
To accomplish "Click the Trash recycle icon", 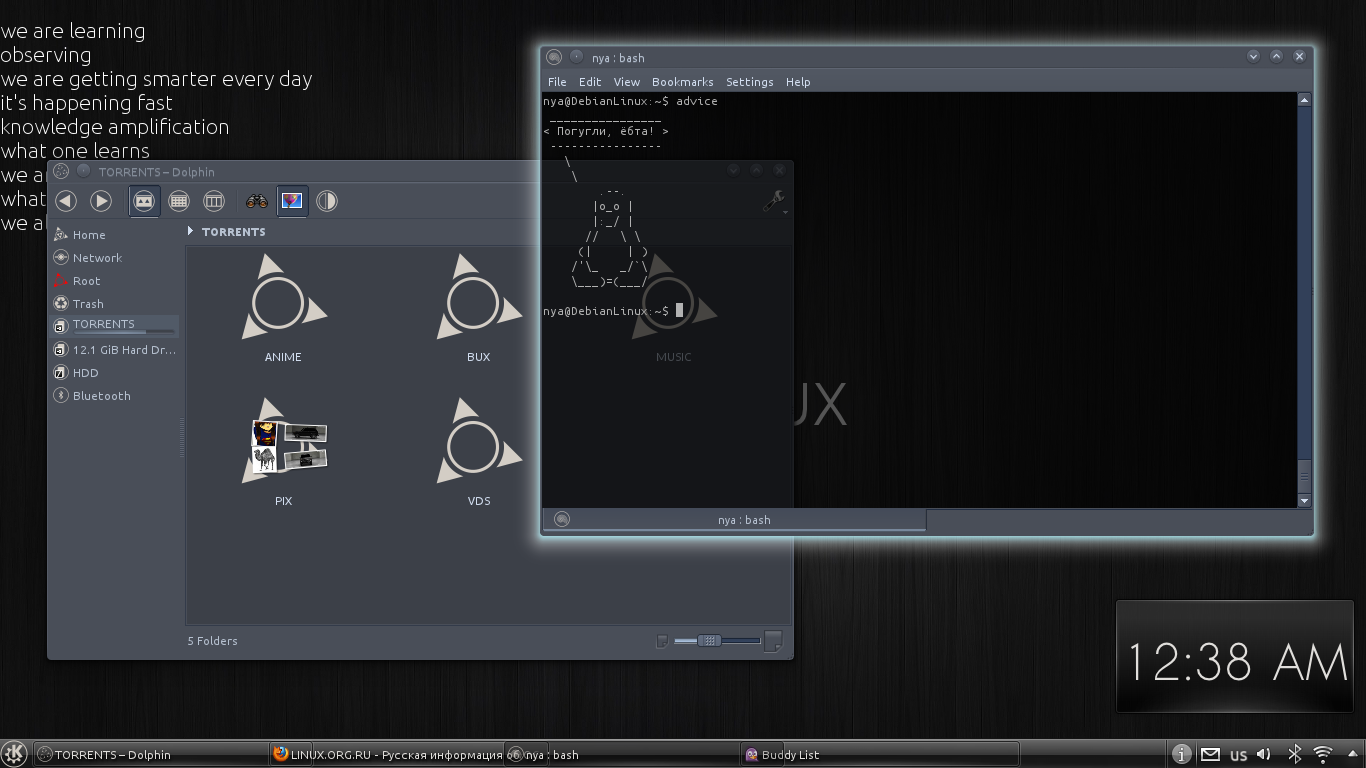I will pos(61,304).
